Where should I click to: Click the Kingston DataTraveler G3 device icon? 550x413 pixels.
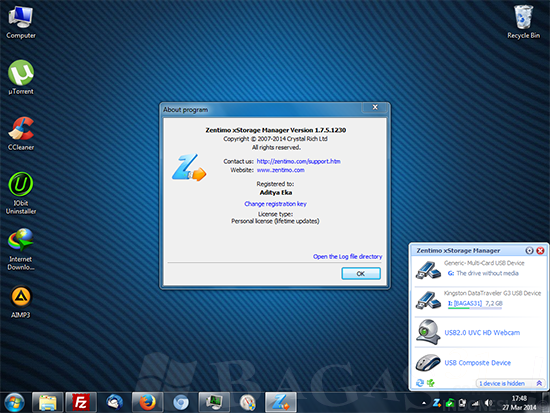[x=428, y=300]
